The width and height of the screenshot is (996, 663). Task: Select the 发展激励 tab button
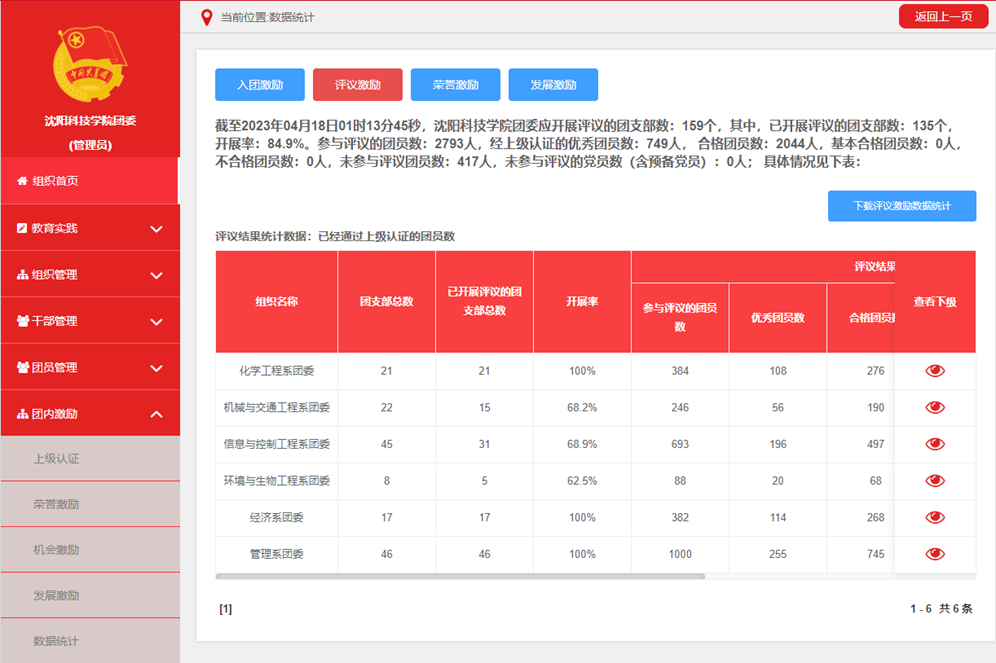553,85
